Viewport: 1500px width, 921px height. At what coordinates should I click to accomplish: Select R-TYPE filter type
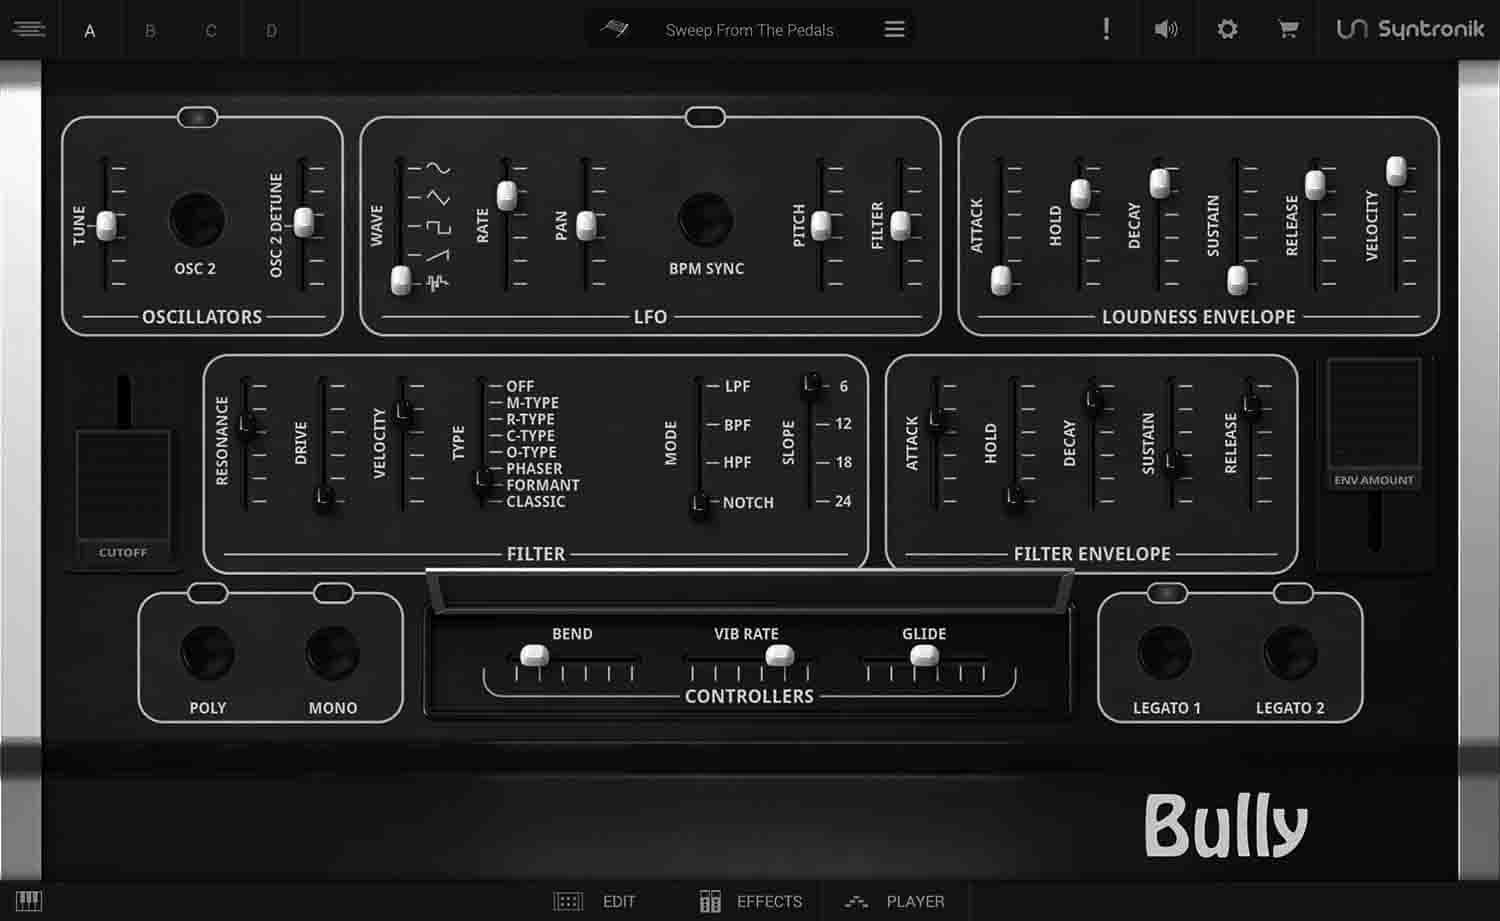529,419
